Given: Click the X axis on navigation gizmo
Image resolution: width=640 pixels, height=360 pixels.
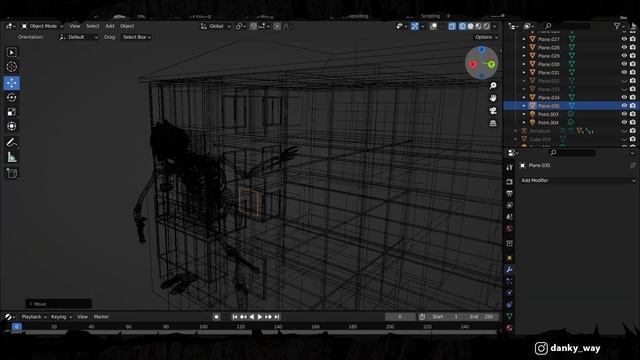Looking at the screenshot, I should pyautogui.click(x=473, y=64).
